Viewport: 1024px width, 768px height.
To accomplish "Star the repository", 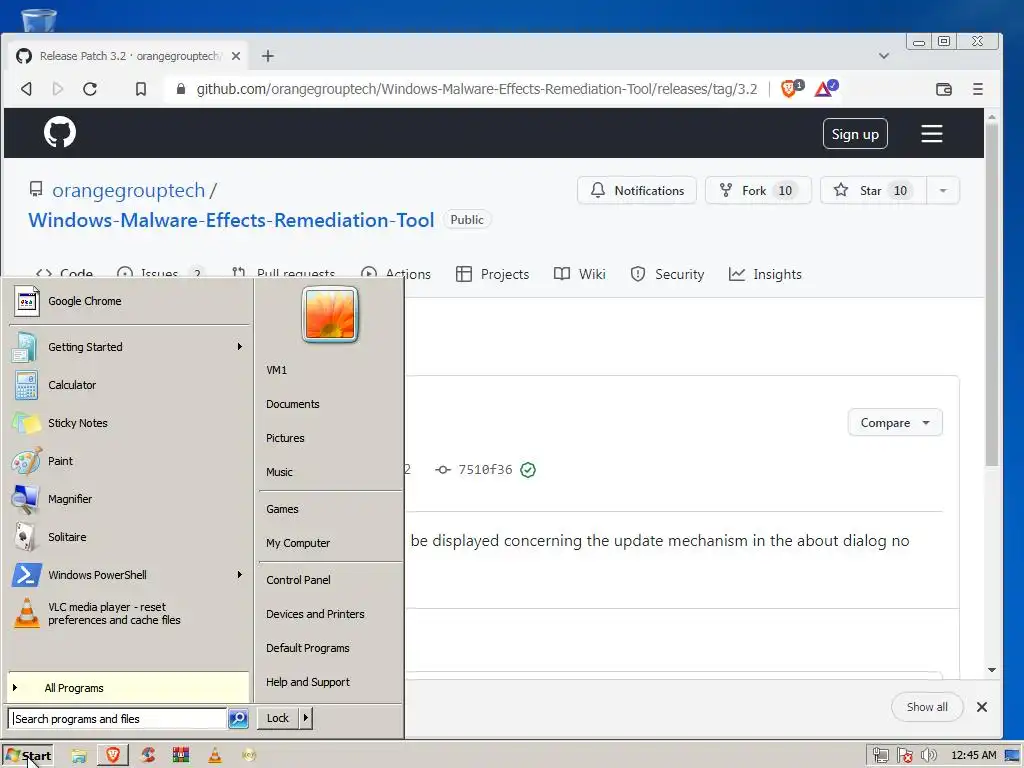I will 873,191.
